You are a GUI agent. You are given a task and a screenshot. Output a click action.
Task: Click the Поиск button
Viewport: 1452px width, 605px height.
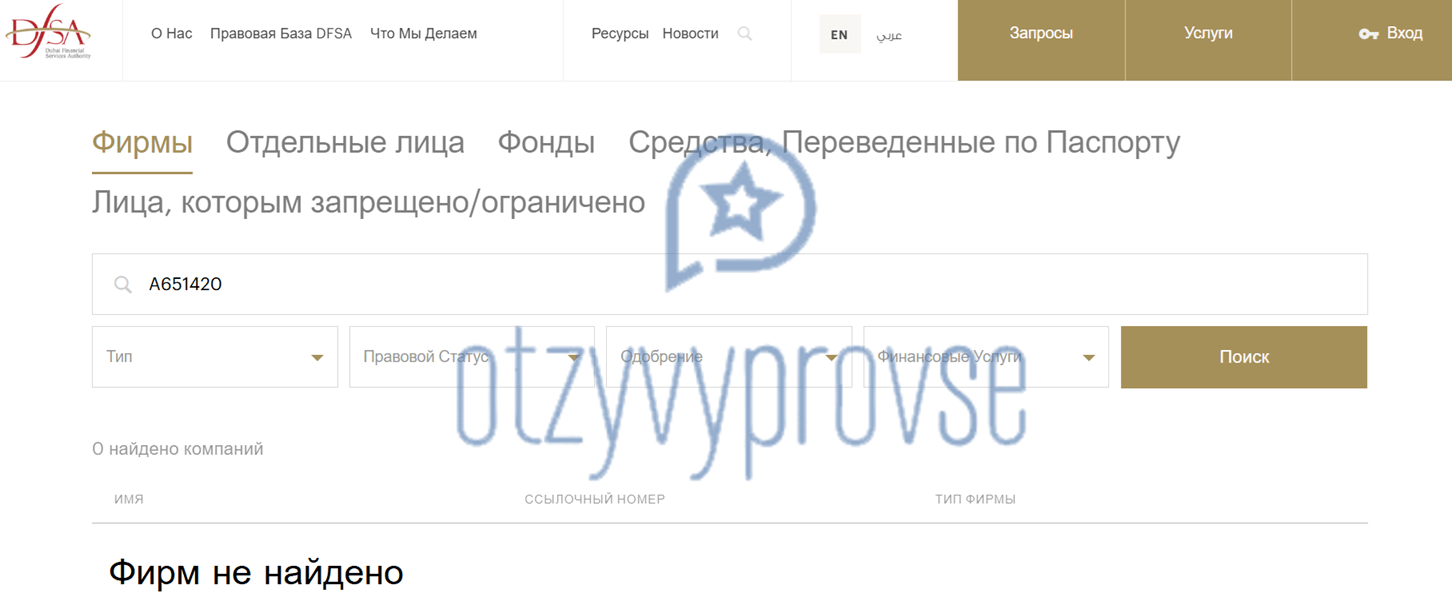click(1244, 357)
